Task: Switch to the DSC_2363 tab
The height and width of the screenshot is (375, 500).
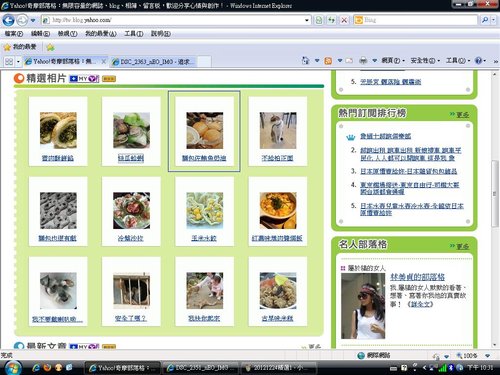Action: (153, 62)
